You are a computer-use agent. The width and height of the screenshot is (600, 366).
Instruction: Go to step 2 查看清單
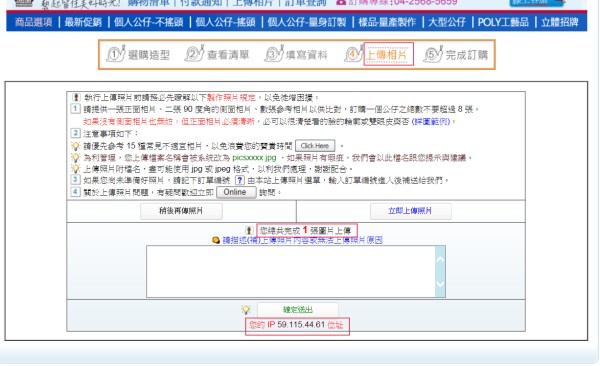[228, 55]
